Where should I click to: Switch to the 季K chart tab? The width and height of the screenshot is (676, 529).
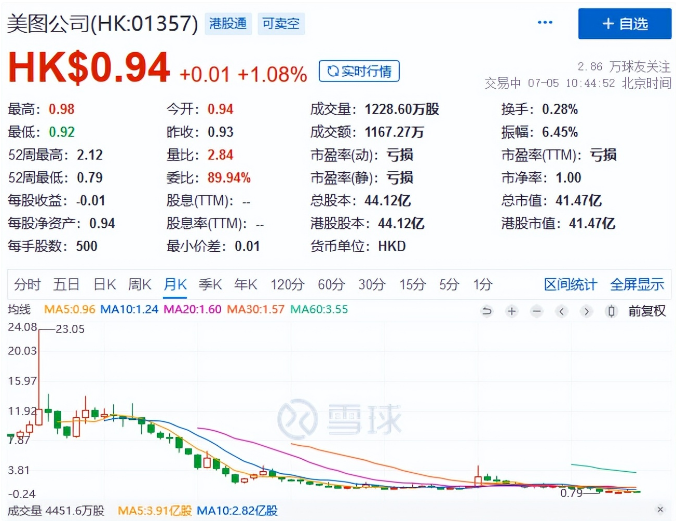click(x=210, y=285)
